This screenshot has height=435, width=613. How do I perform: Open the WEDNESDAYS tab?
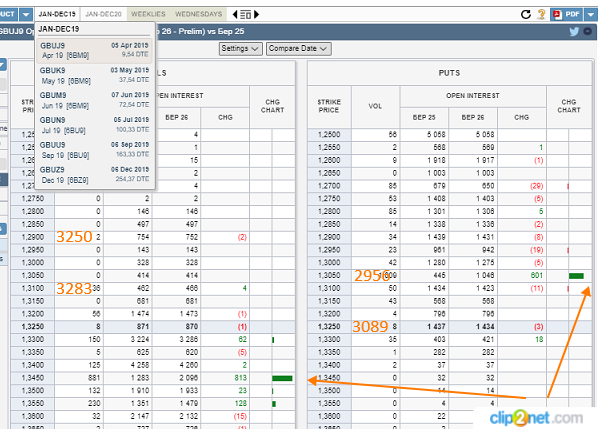199,14
